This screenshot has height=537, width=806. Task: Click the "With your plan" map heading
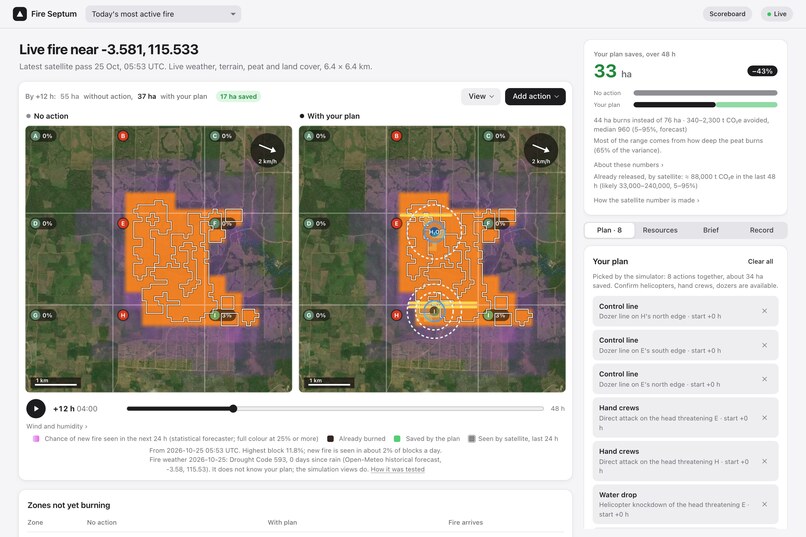(334, 116)
